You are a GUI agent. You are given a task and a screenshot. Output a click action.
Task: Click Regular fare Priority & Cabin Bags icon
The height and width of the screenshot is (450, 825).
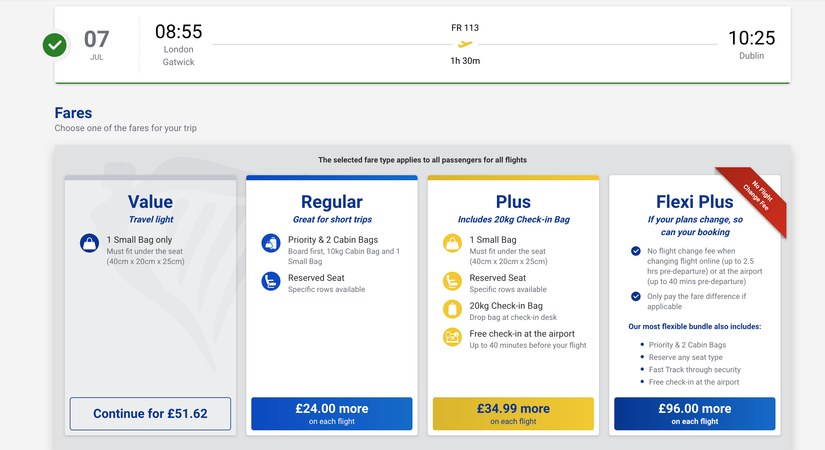point(270,243)
